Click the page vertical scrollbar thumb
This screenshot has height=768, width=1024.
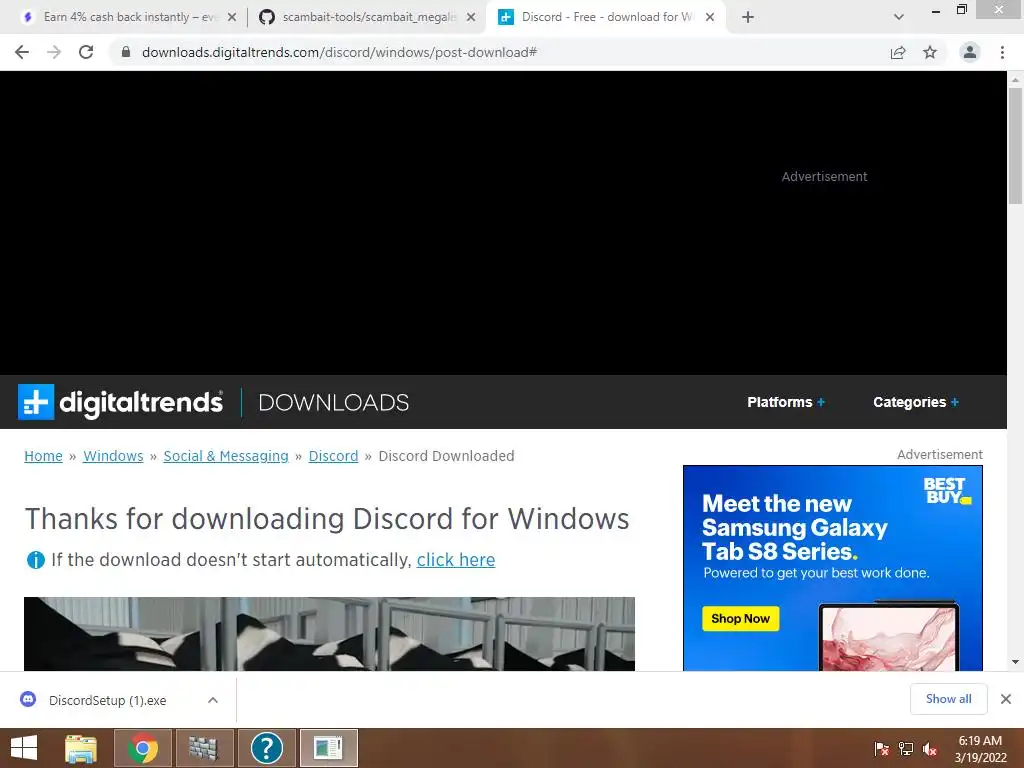point(1015,145)
